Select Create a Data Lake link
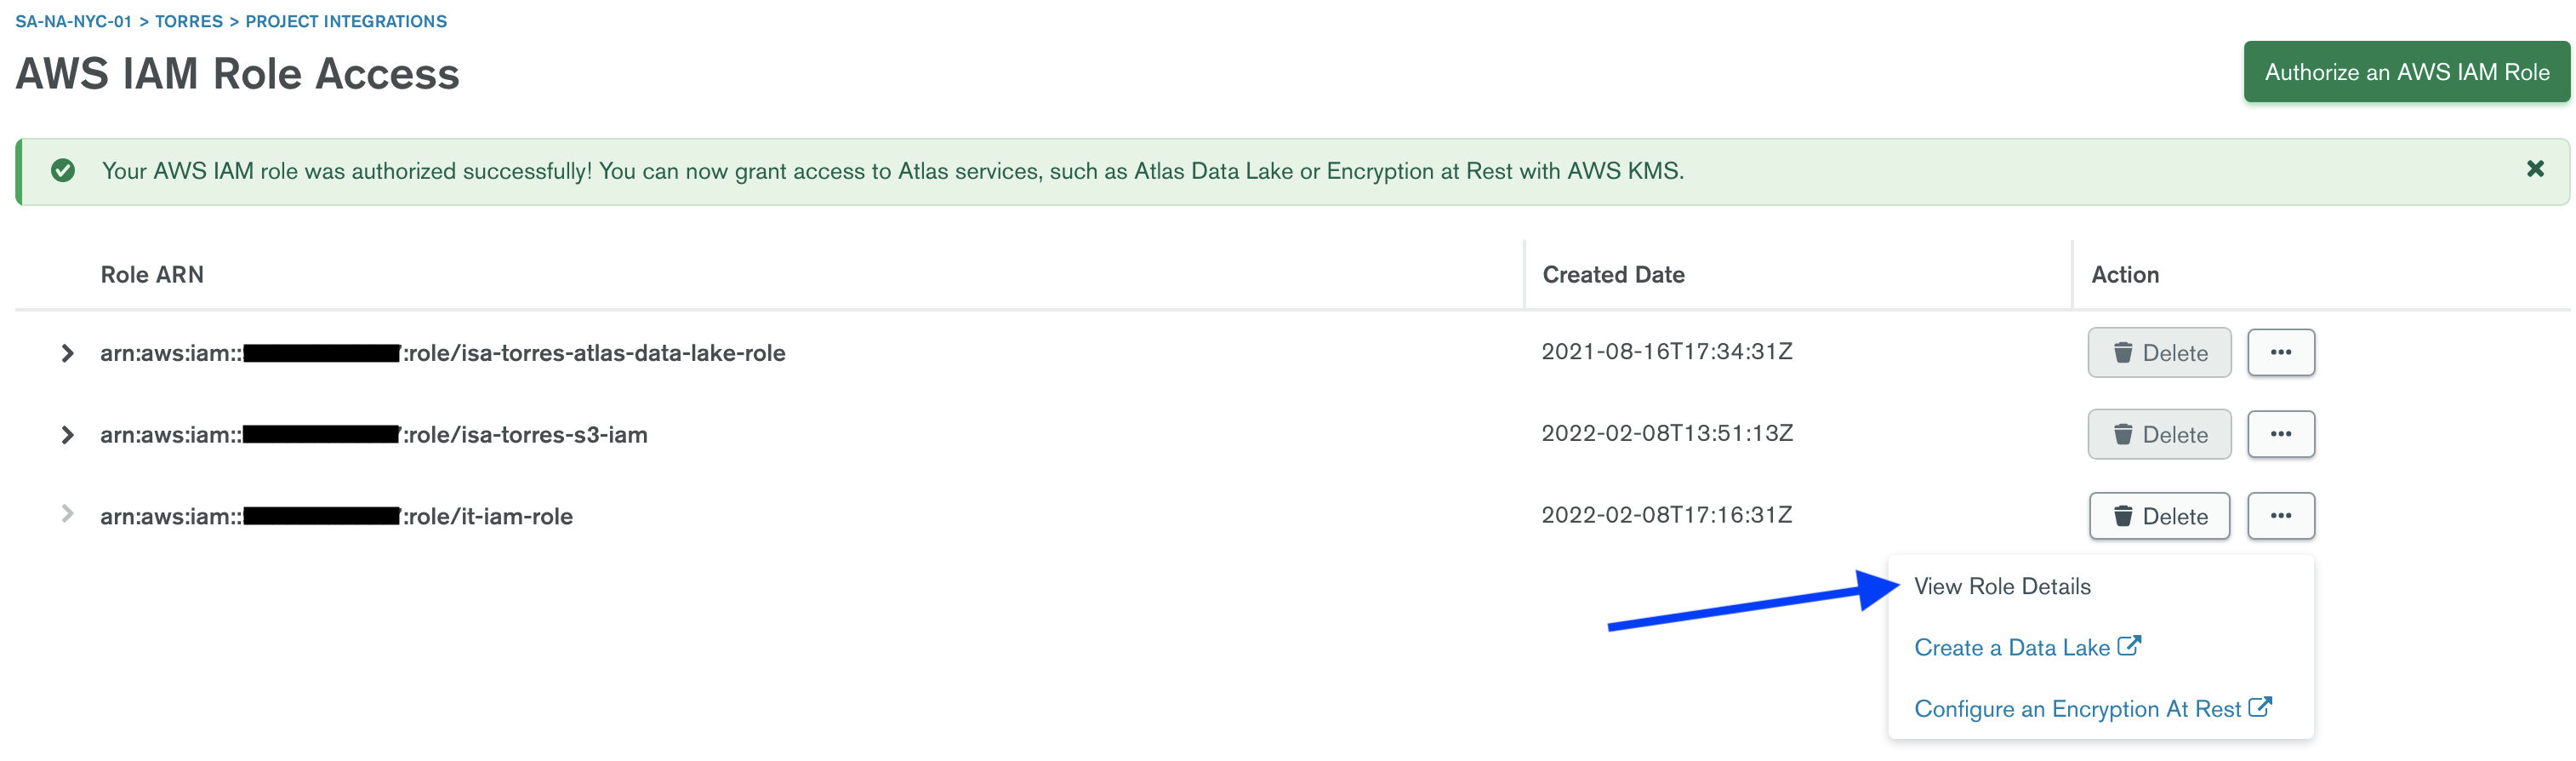This screenshot has height=761, width=2576. click(2027, 648)
